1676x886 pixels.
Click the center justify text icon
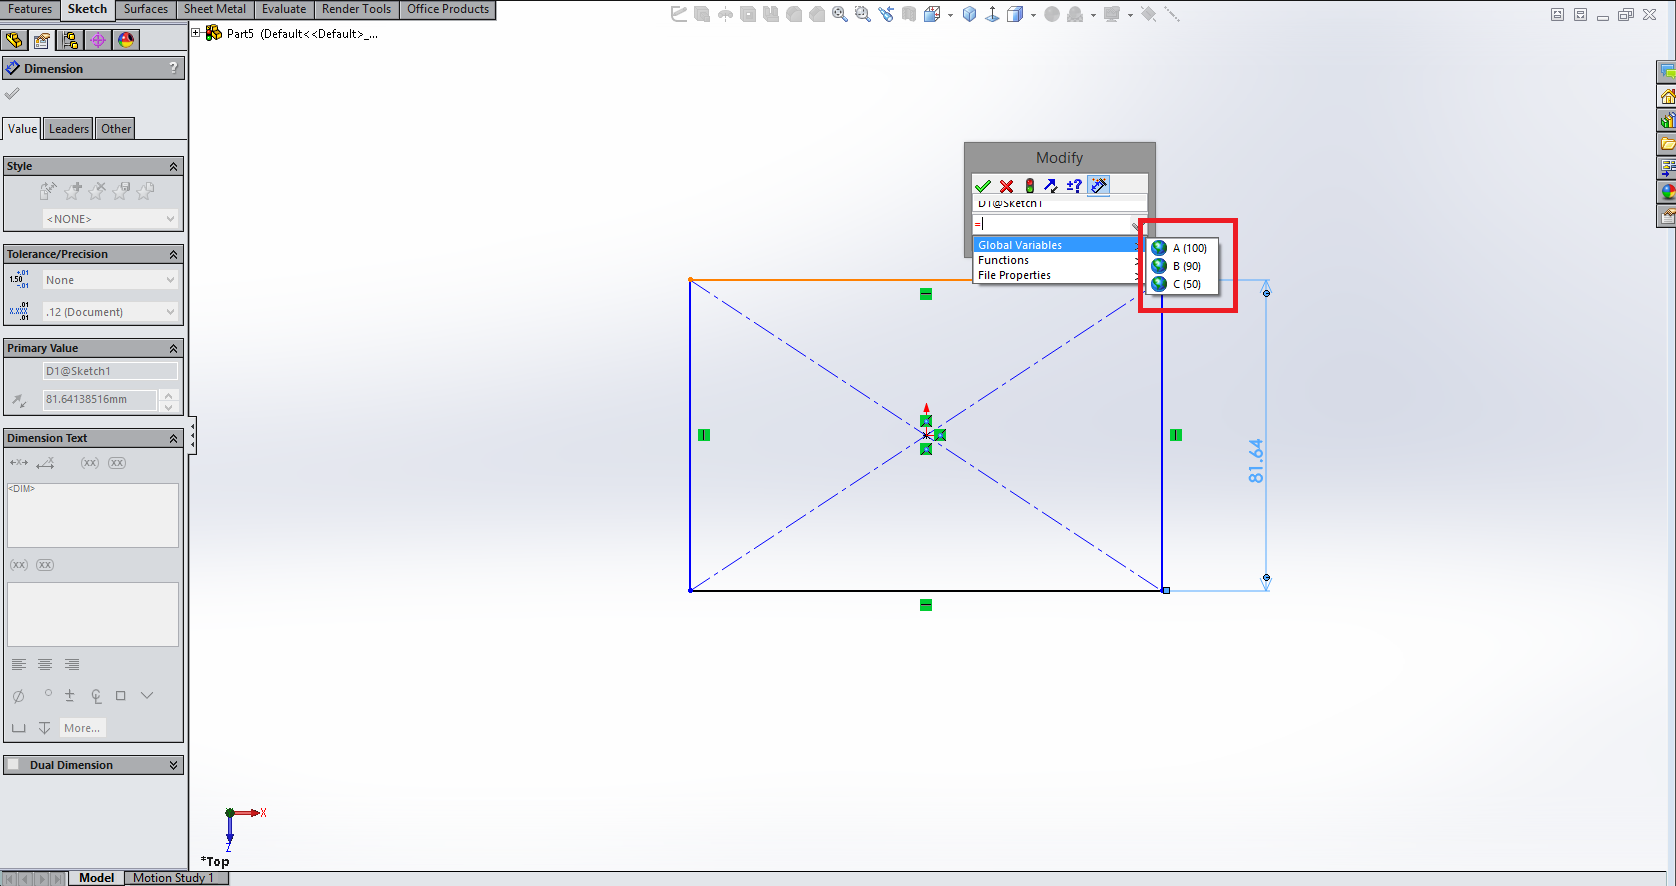coord(45,665)
